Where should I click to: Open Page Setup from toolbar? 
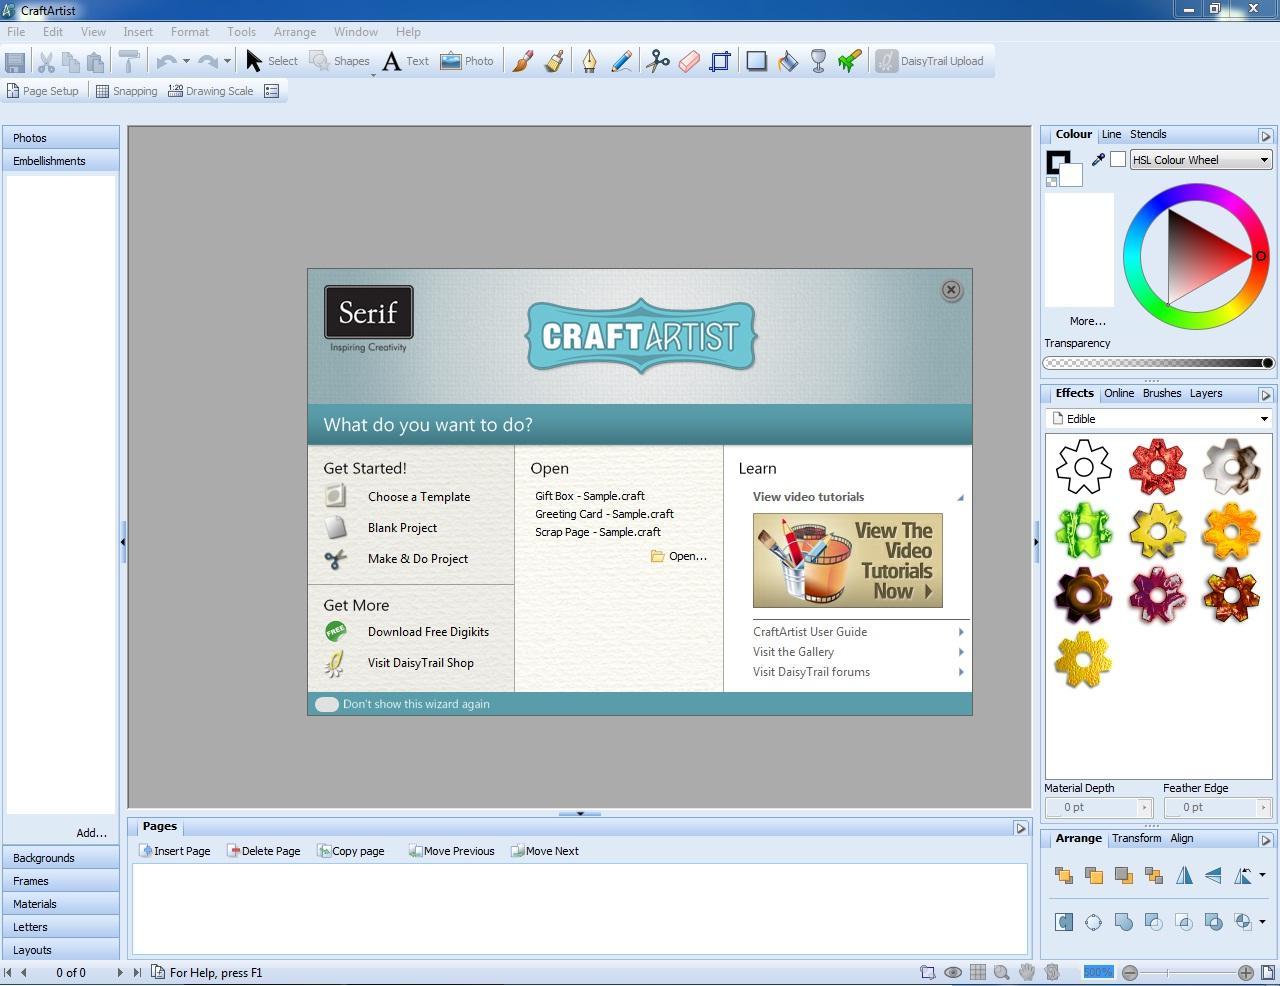tap(42, 90)
